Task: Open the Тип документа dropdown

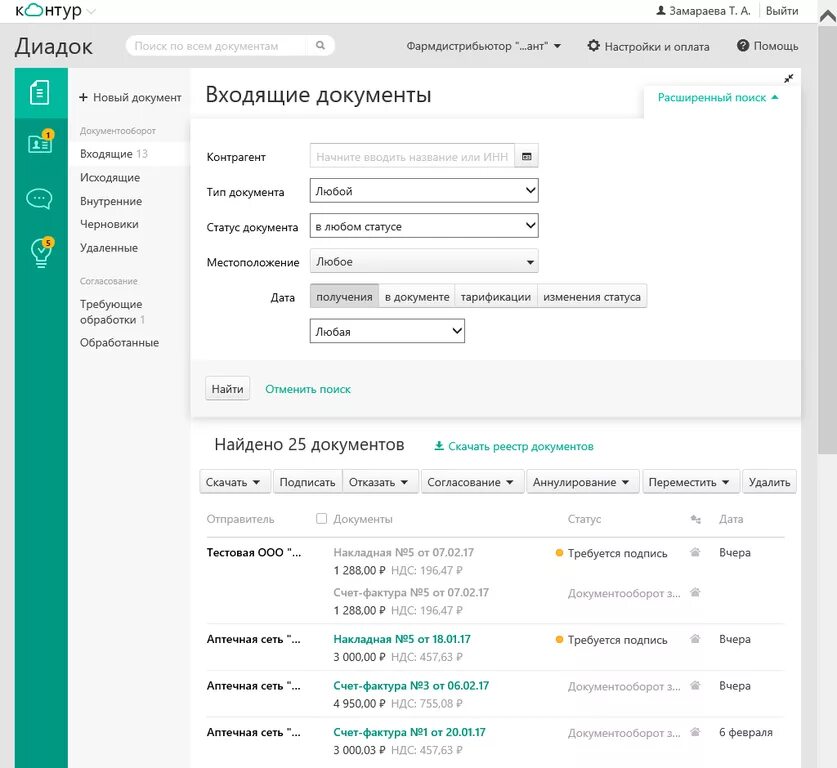Action: (424, 191)
